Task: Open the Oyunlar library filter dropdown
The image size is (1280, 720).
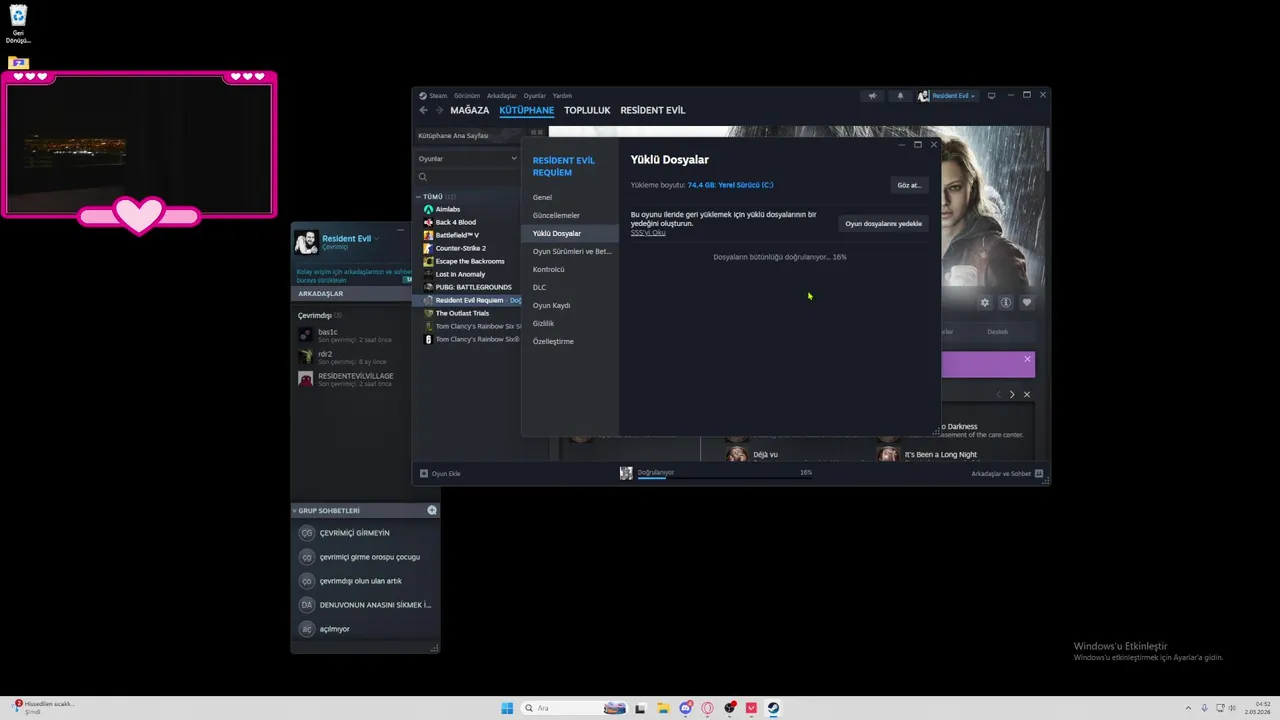Action: click(467, 158)
